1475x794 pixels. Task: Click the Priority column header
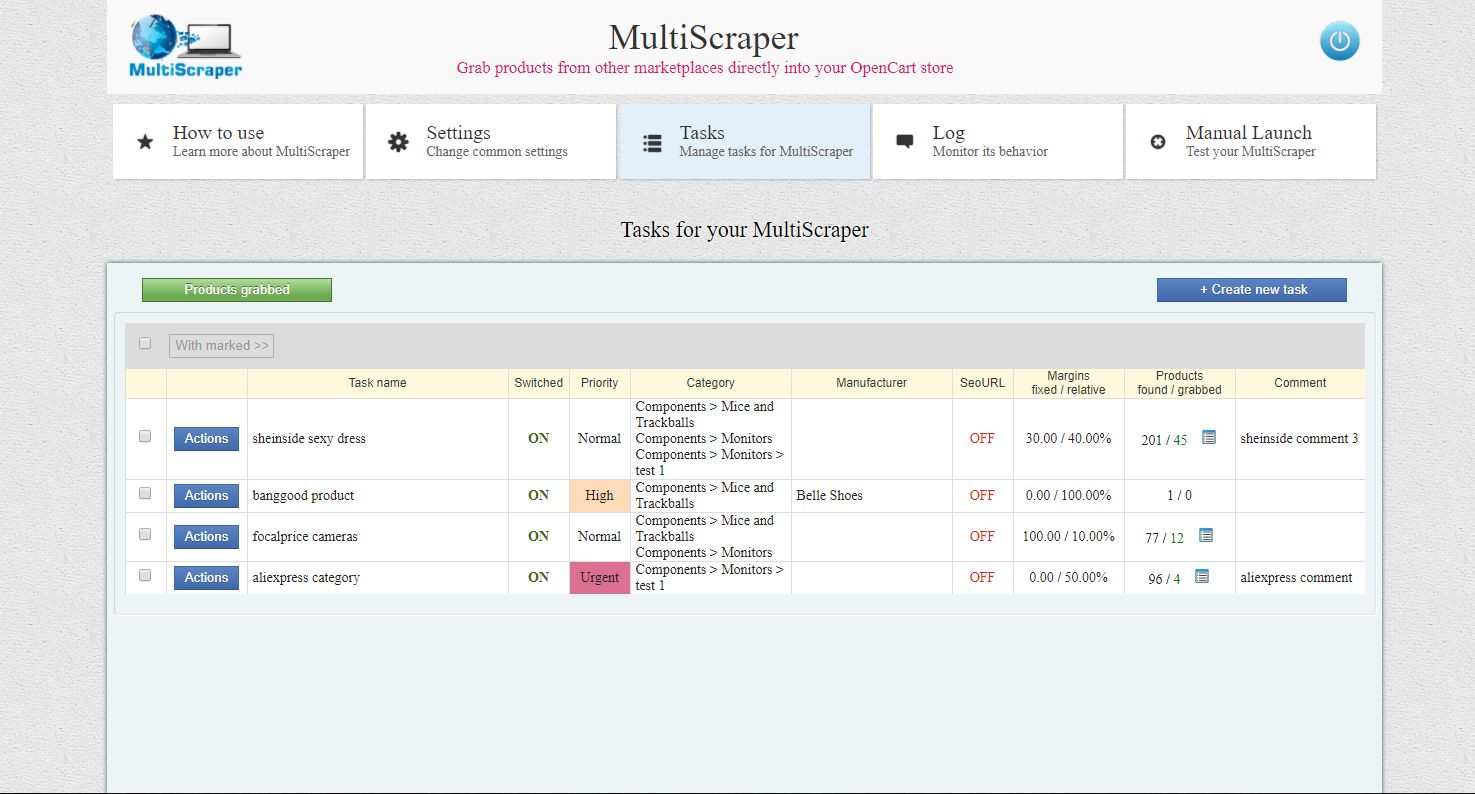pos(599,383)
